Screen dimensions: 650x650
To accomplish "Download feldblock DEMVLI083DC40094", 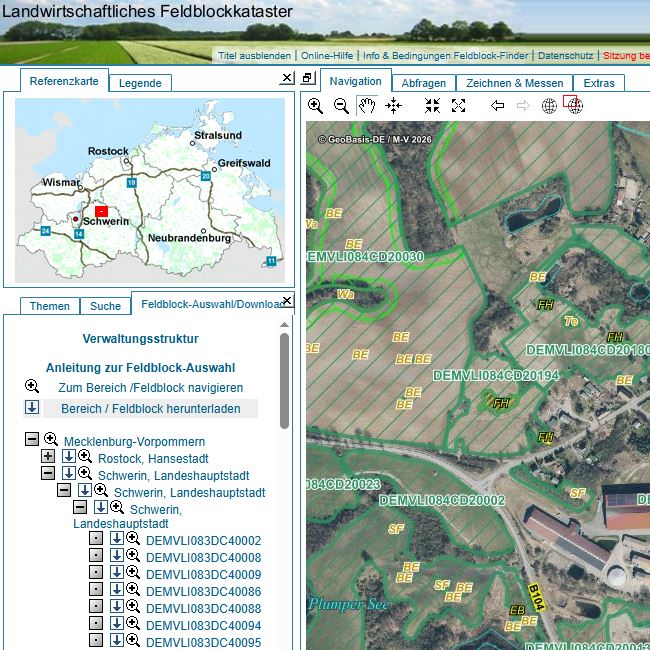I will (x=117, y=623).
